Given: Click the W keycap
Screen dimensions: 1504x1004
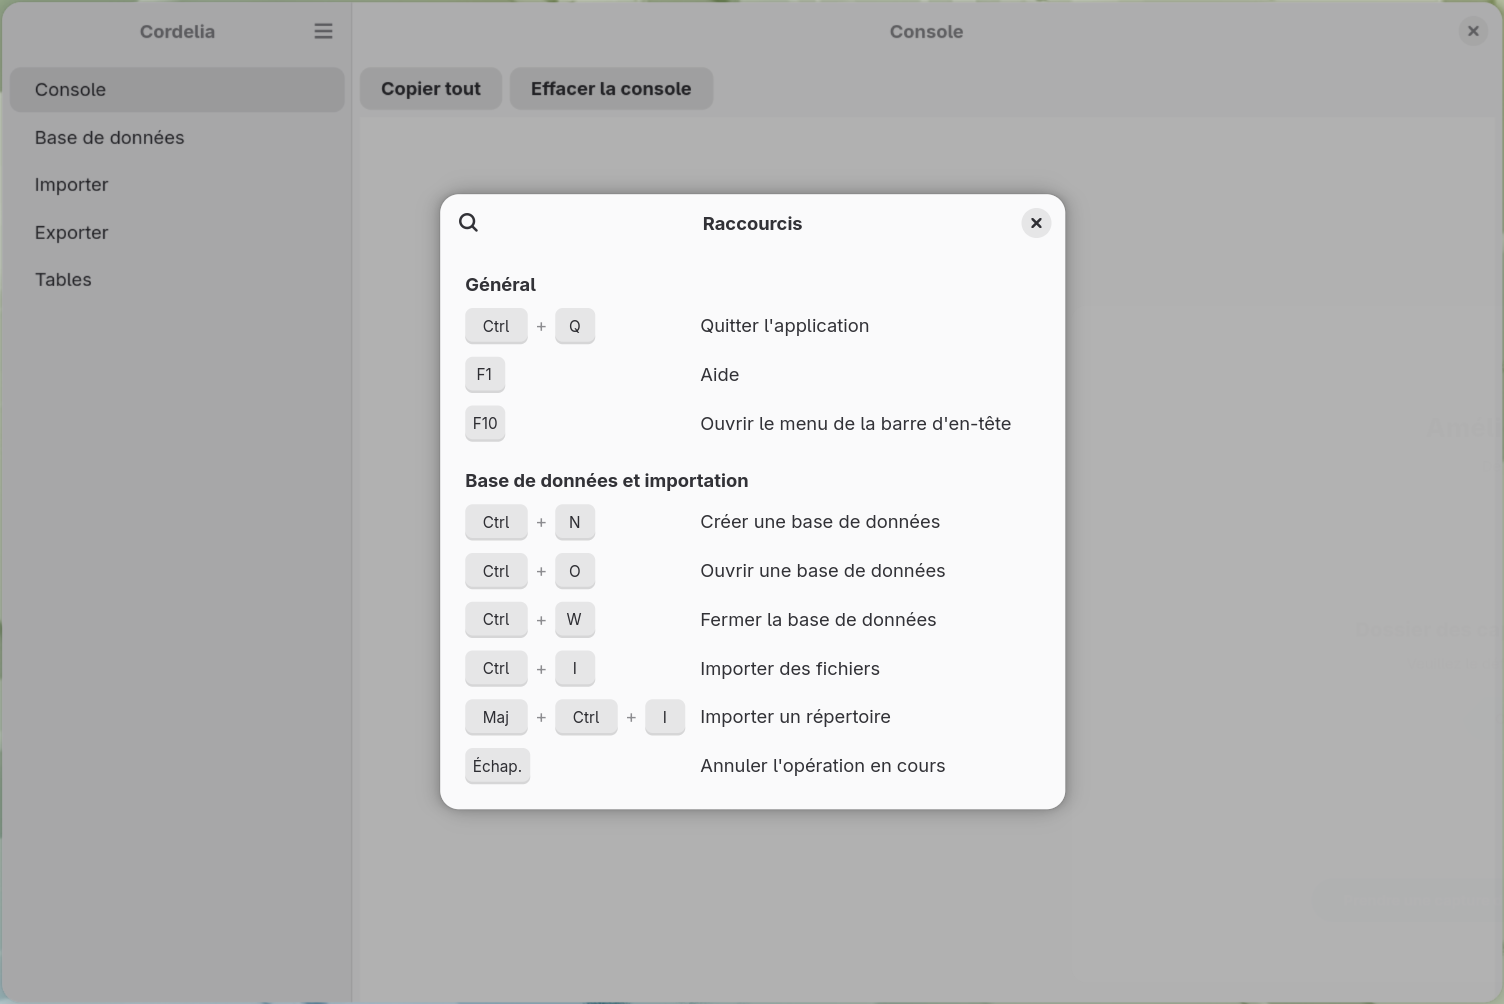Looking at the screenshot, I should click(x=575, y=620).
